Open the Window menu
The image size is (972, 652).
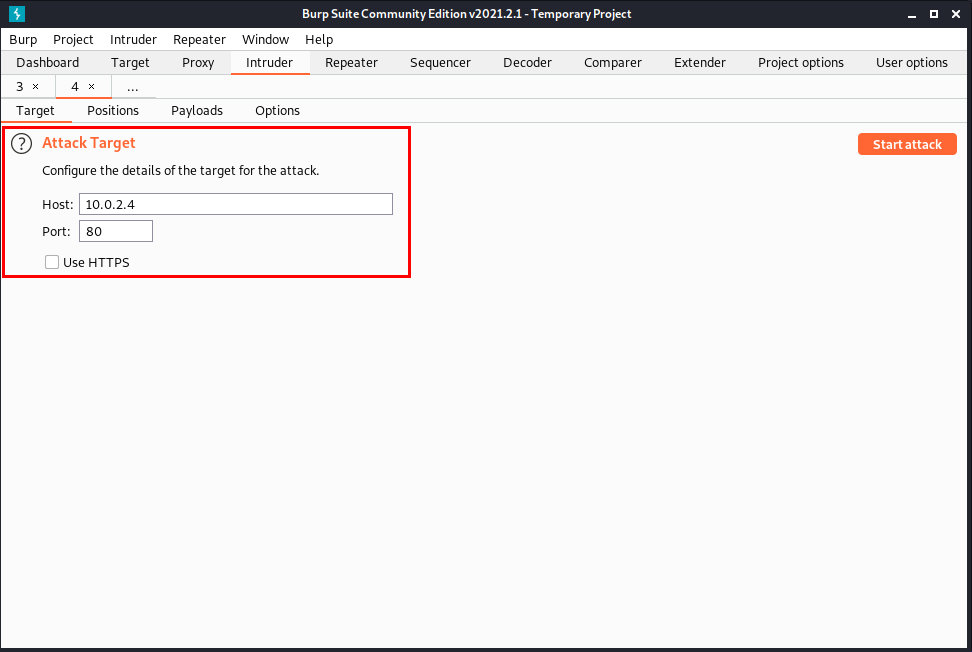coord(265,40)
